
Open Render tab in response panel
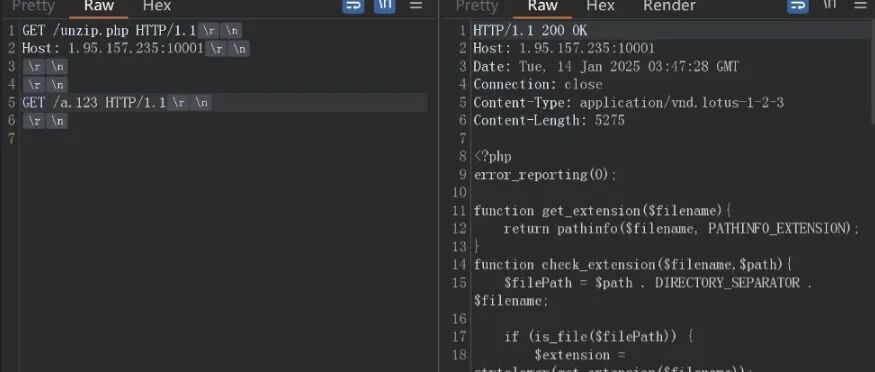pyautogui.click(x=669, y=6)
